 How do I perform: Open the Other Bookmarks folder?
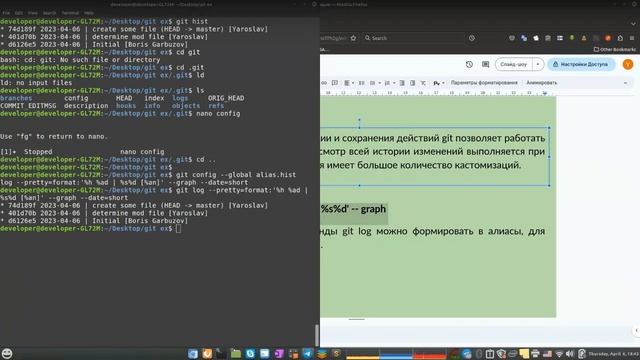click(615, 49)
